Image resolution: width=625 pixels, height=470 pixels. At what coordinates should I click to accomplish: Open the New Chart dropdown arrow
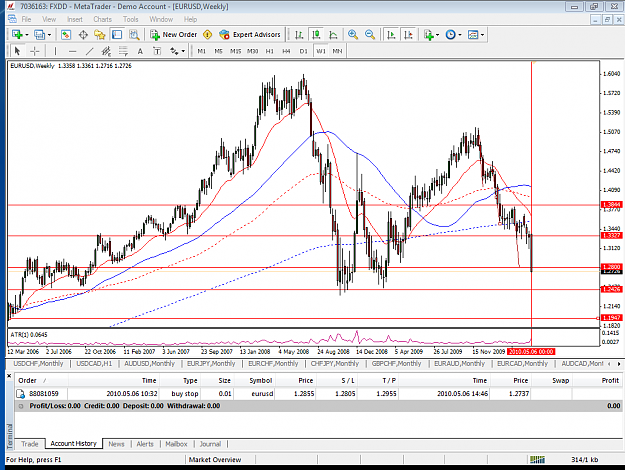pyautogui.click(x=27, y=35)
